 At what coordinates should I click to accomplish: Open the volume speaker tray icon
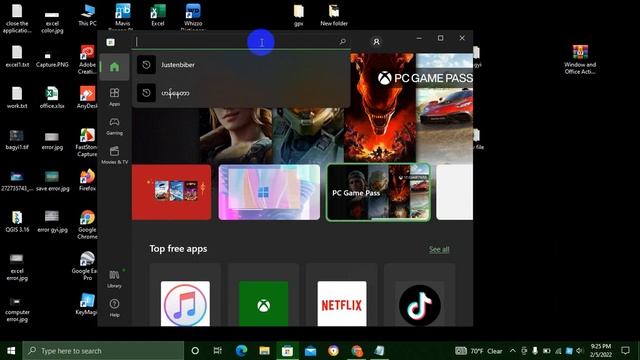[x=580, y=351]
